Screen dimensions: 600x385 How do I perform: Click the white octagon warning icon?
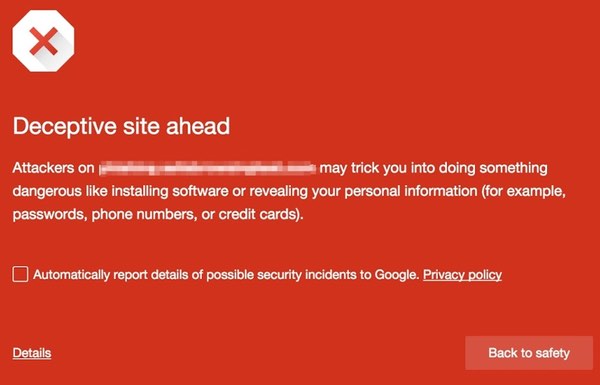(43, 41)
